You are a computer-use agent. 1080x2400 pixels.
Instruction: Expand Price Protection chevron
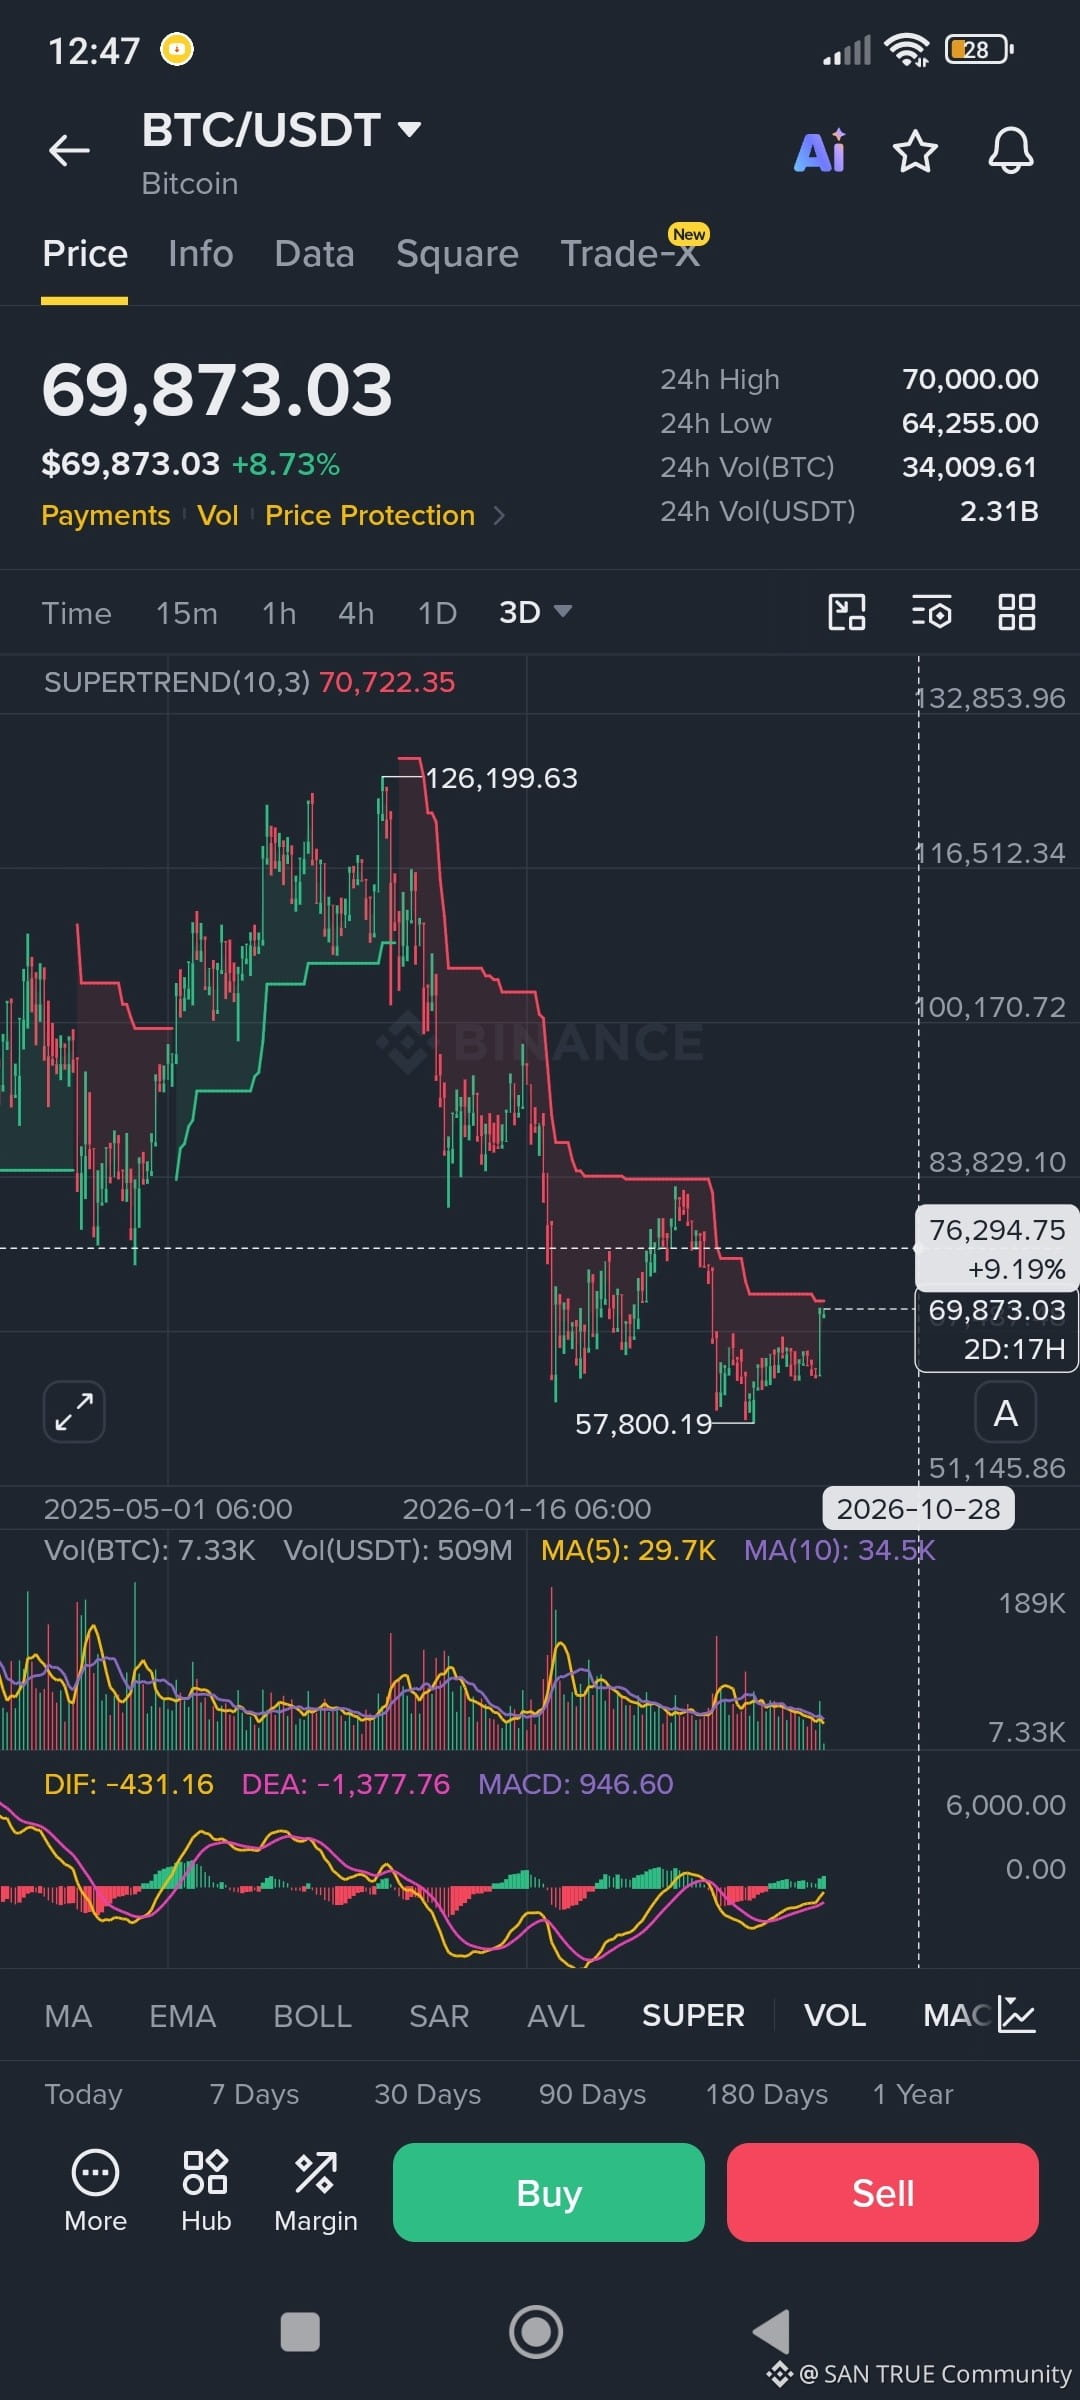[499, 516]
